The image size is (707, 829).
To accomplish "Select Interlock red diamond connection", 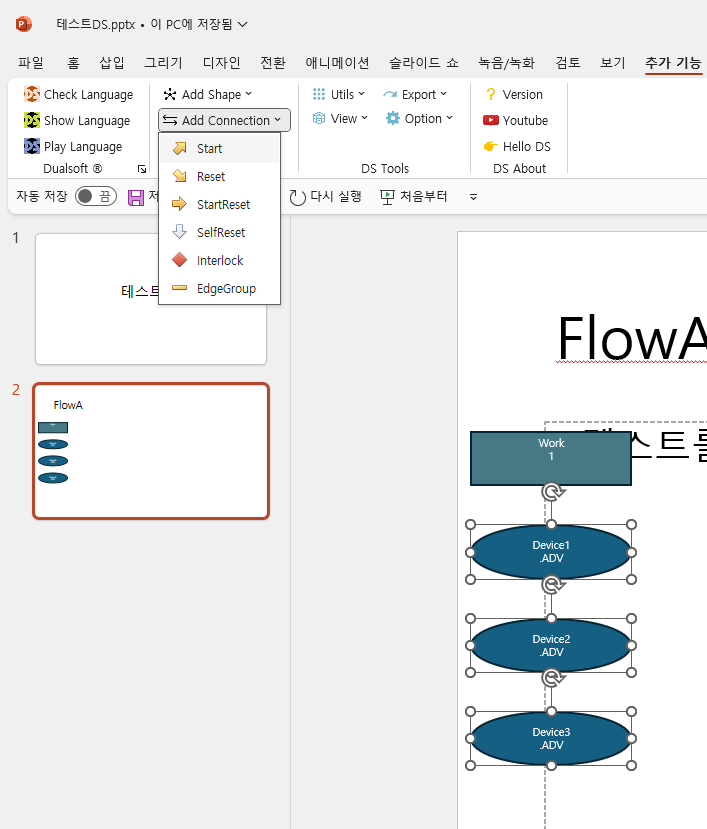I will pos(180,261).
